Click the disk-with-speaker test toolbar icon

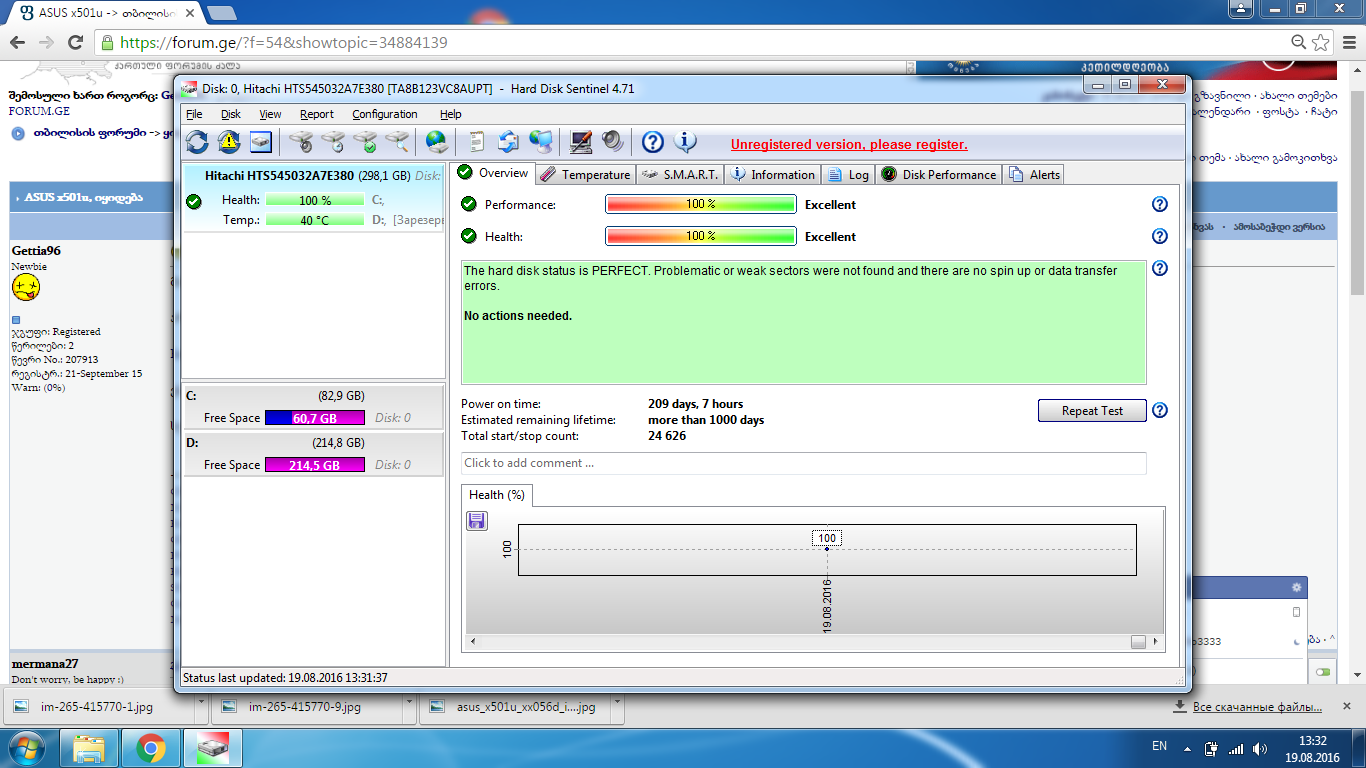[301, 142]
